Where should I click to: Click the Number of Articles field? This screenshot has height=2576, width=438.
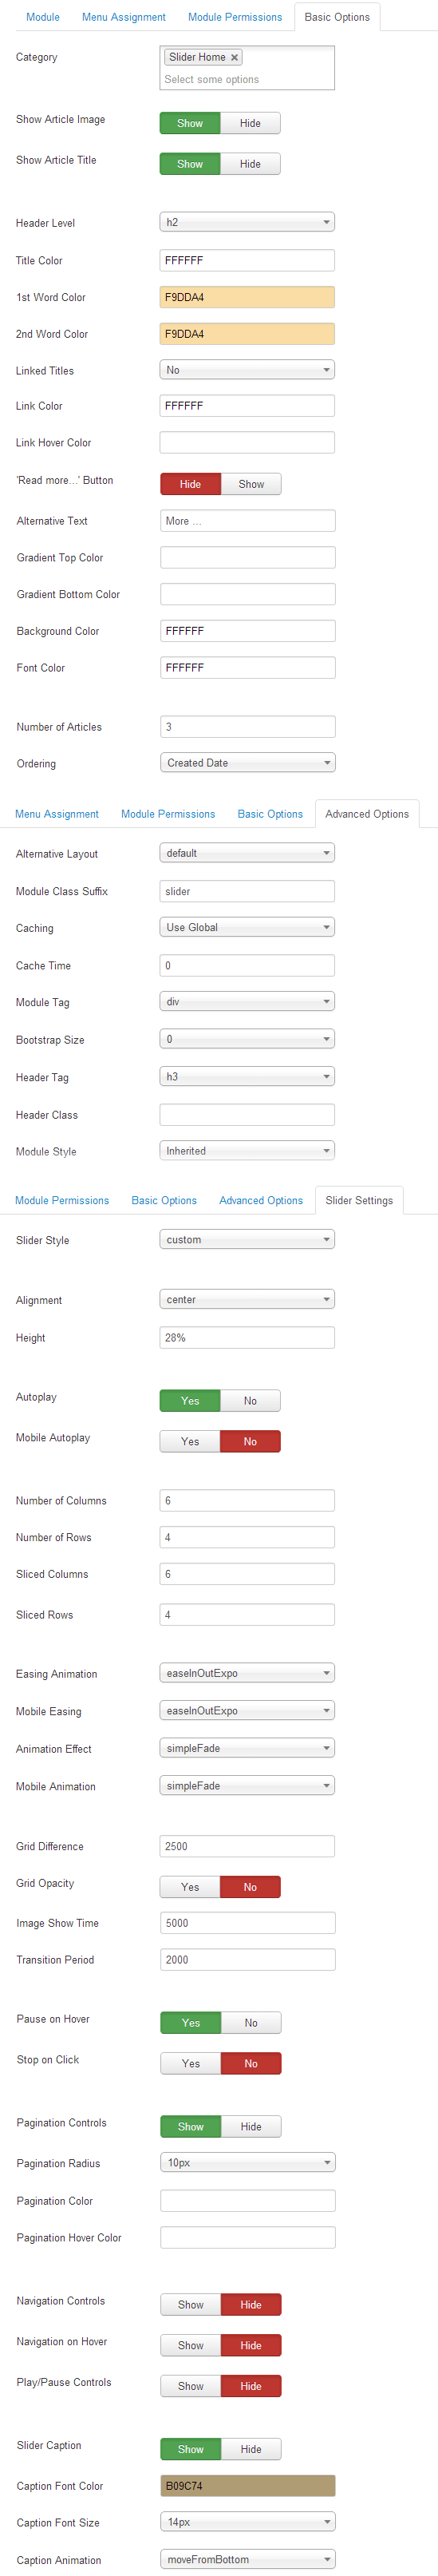pos(248,727)
